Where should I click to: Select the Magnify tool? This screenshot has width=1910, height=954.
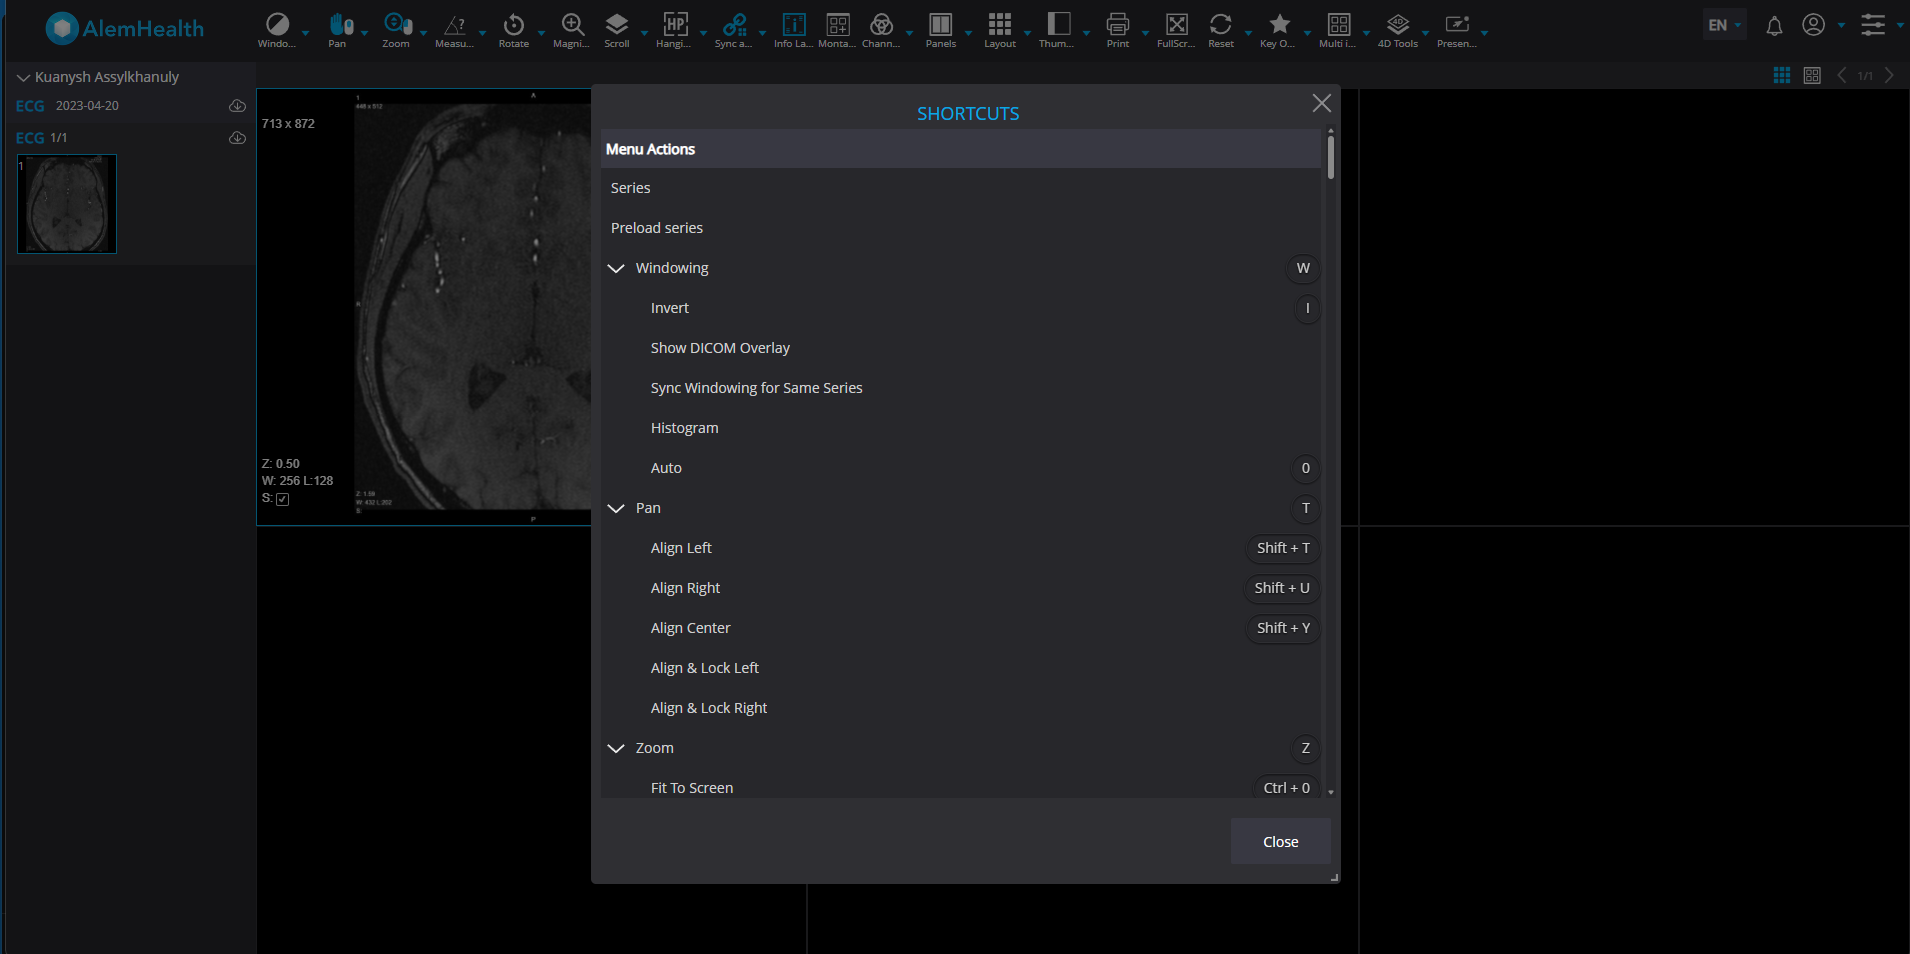click(x=573, y=24)
